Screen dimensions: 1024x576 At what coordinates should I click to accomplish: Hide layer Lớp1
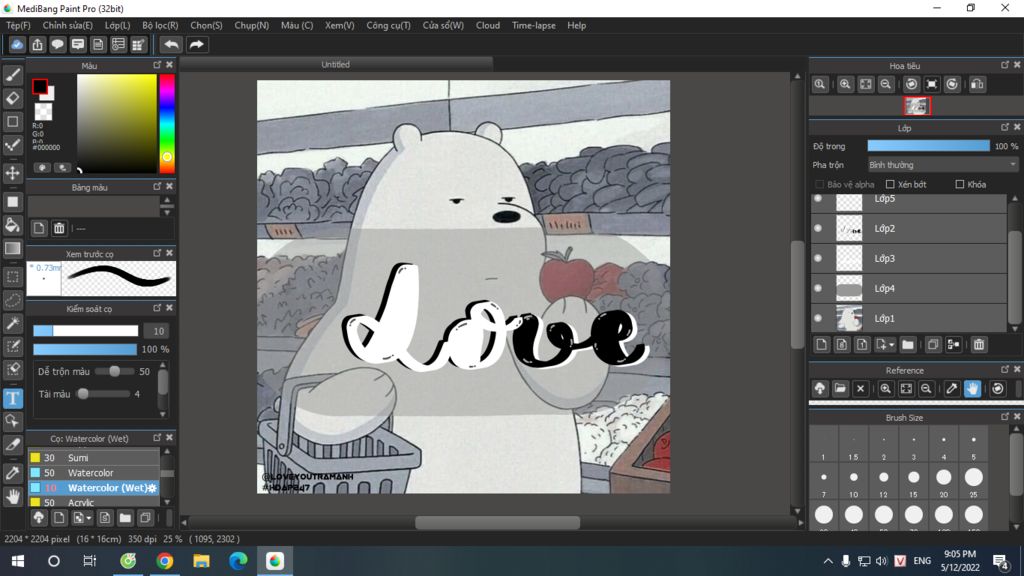(818, 318)
